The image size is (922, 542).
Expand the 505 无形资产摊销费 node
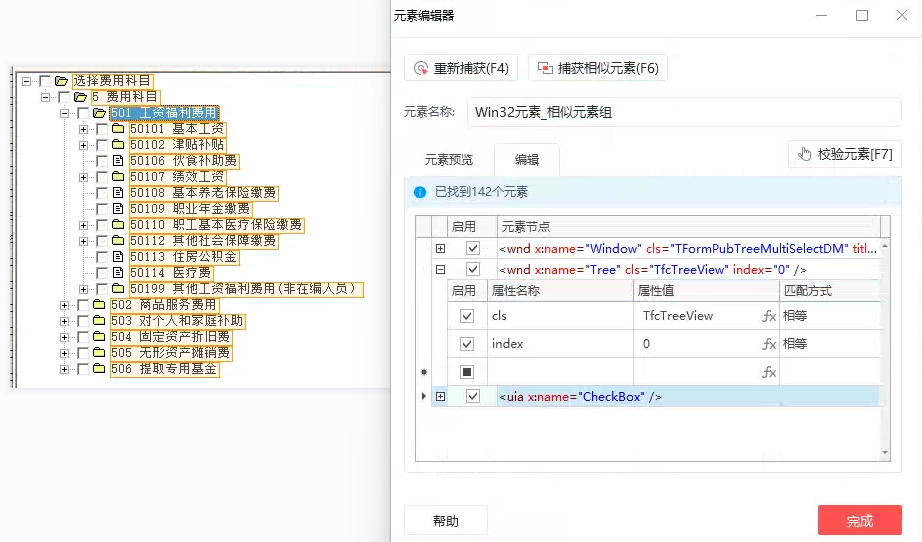click(x=64, y=353)
